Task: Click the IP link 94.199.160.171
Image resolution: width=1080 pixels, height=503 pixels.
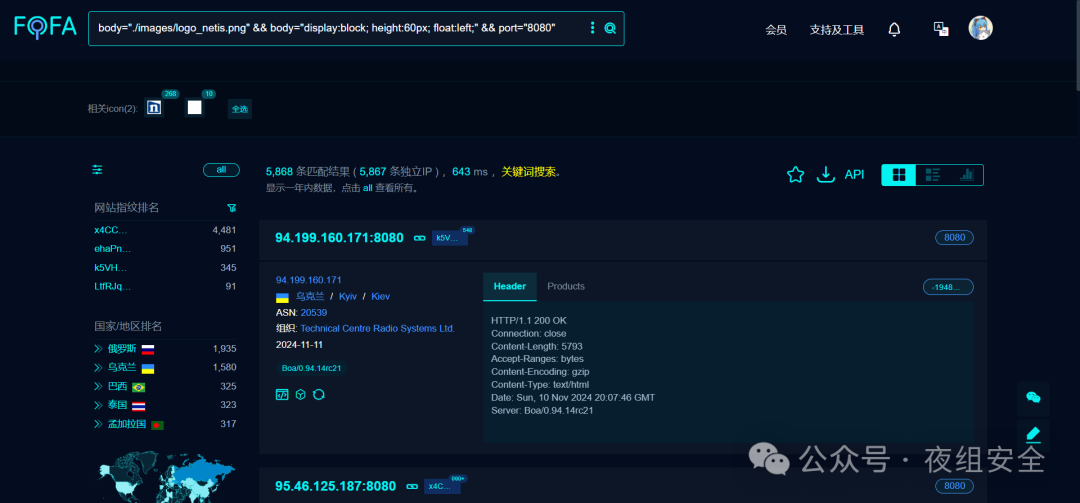Action: click(x=309, y=280)
